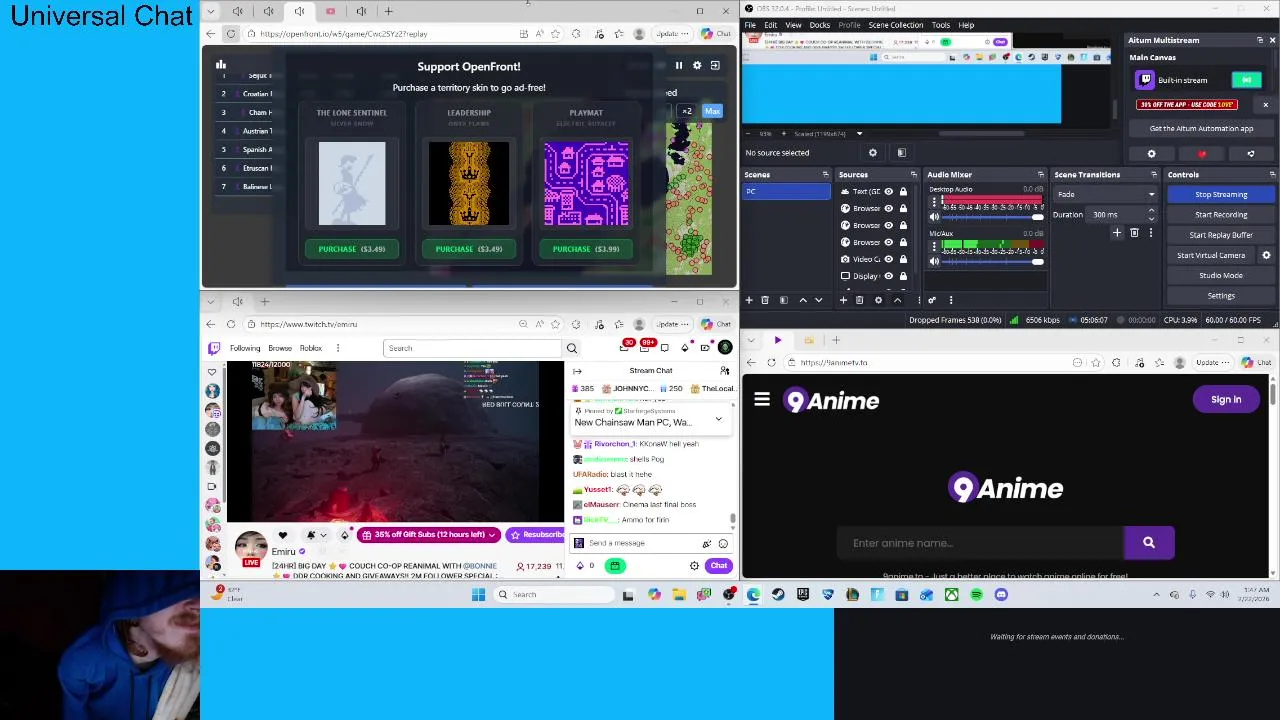Click Start Recording in OBS
This screenshot has height=720, width=1280.
[x=1221, y=214]
